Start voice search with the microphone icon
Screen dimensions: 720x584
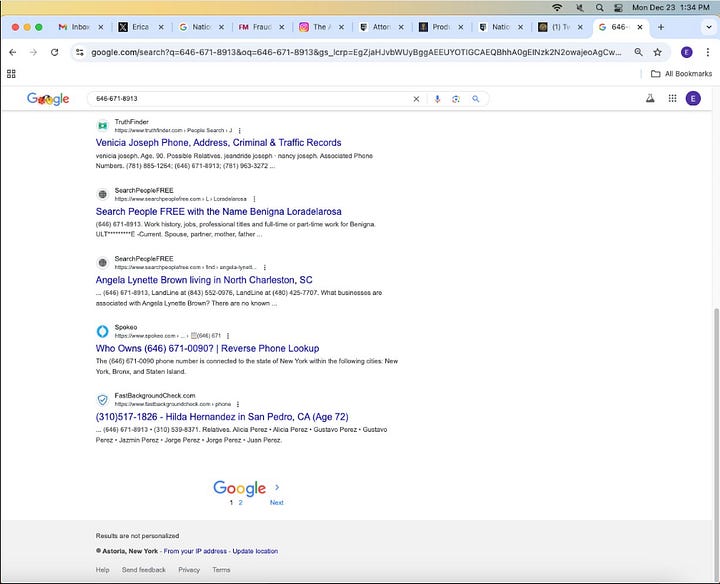[x=437, y=99]
